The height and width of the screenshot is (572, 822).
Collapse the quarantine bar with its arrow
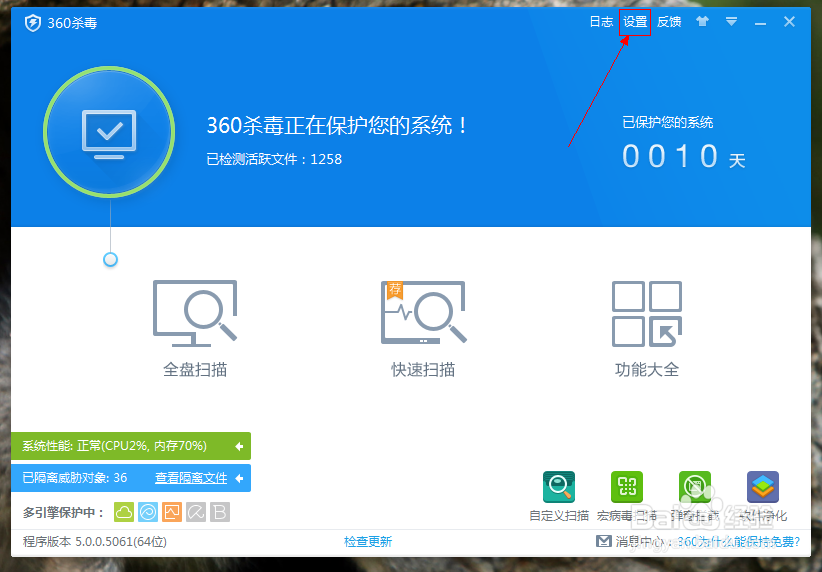point(239,478)
